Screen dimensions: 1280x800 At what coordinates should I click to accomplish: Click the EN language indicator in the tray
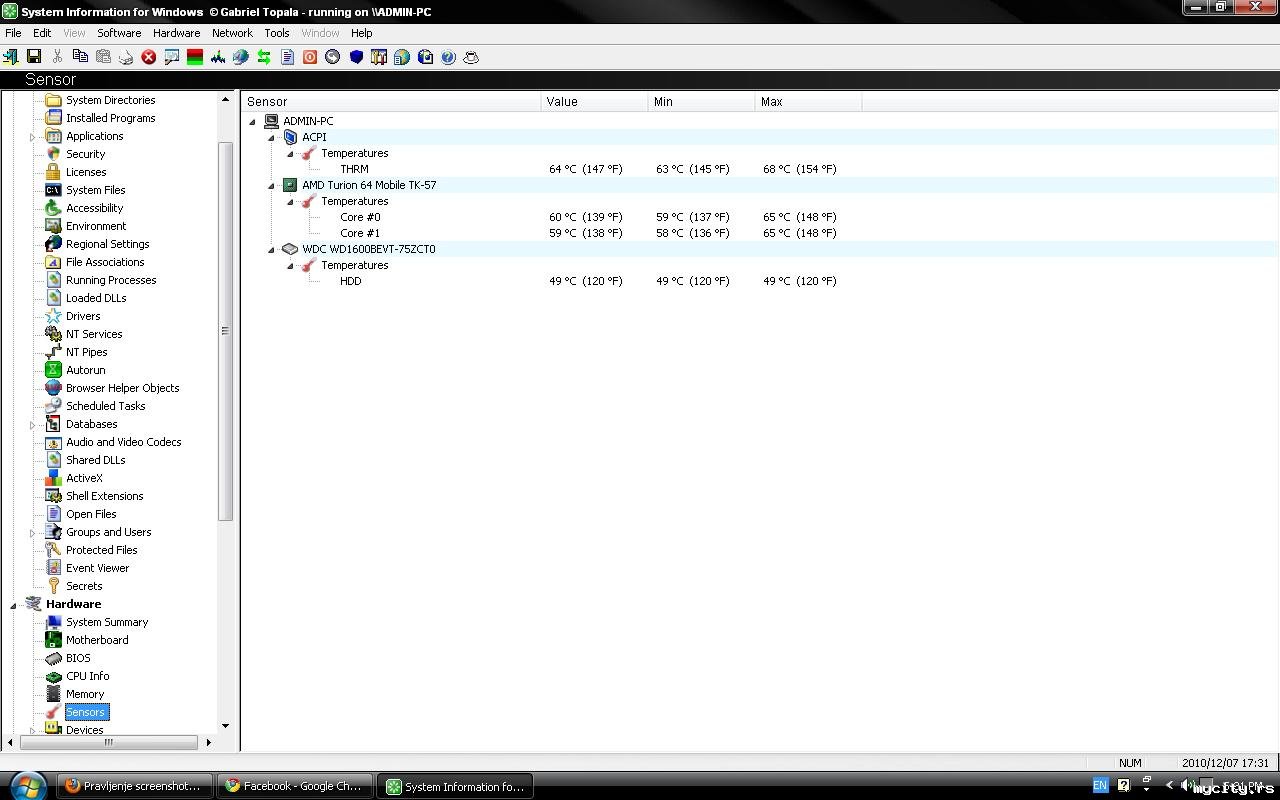tap(1100, 785)
